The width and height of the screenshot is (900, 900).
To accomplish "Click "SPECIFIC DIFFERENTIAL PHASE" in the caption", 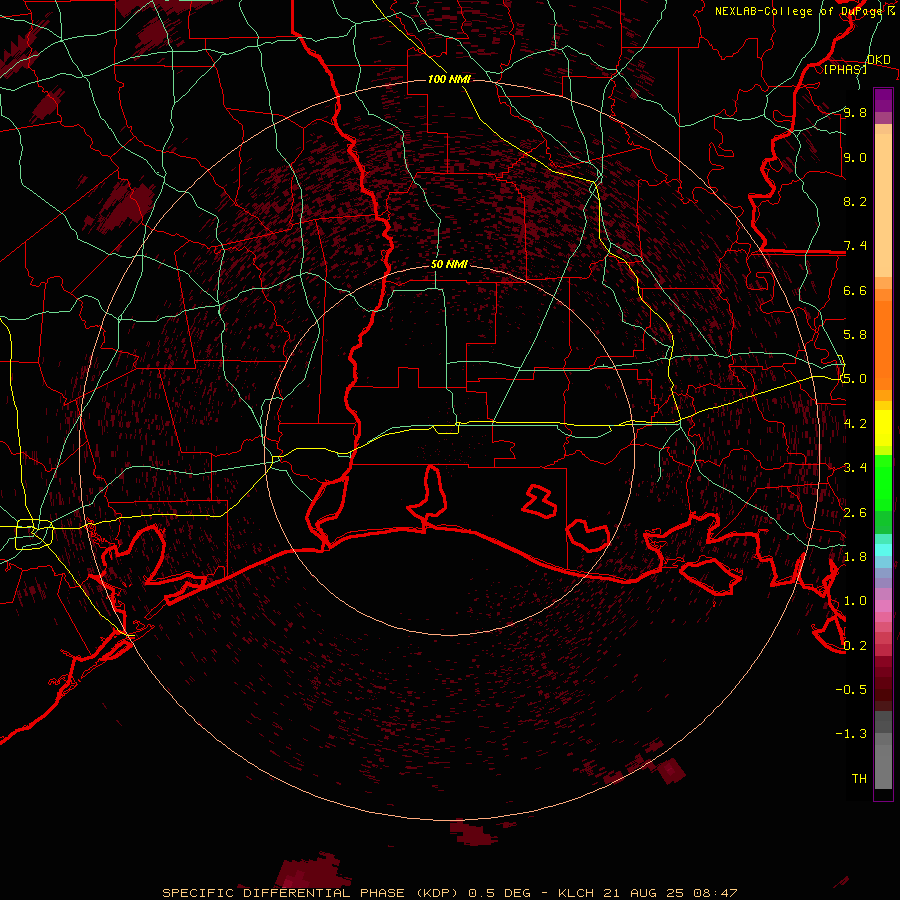I will [x=285, y=893].
